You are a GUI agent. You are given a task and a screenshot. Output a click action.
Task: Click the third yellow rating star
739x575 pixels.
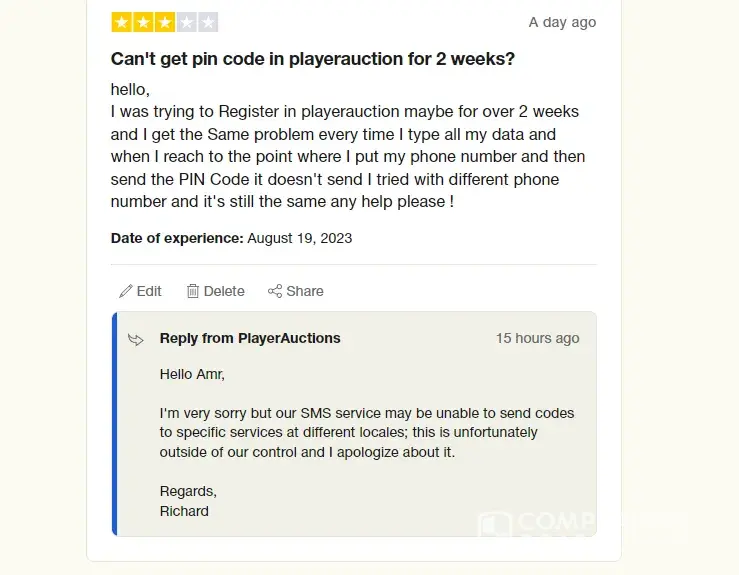point(164,22)
